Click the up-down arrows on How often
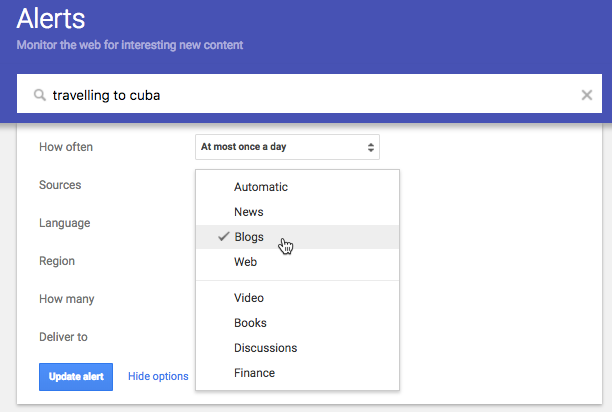The width and height of the screenshot is (612, 412). pos(370,147)
